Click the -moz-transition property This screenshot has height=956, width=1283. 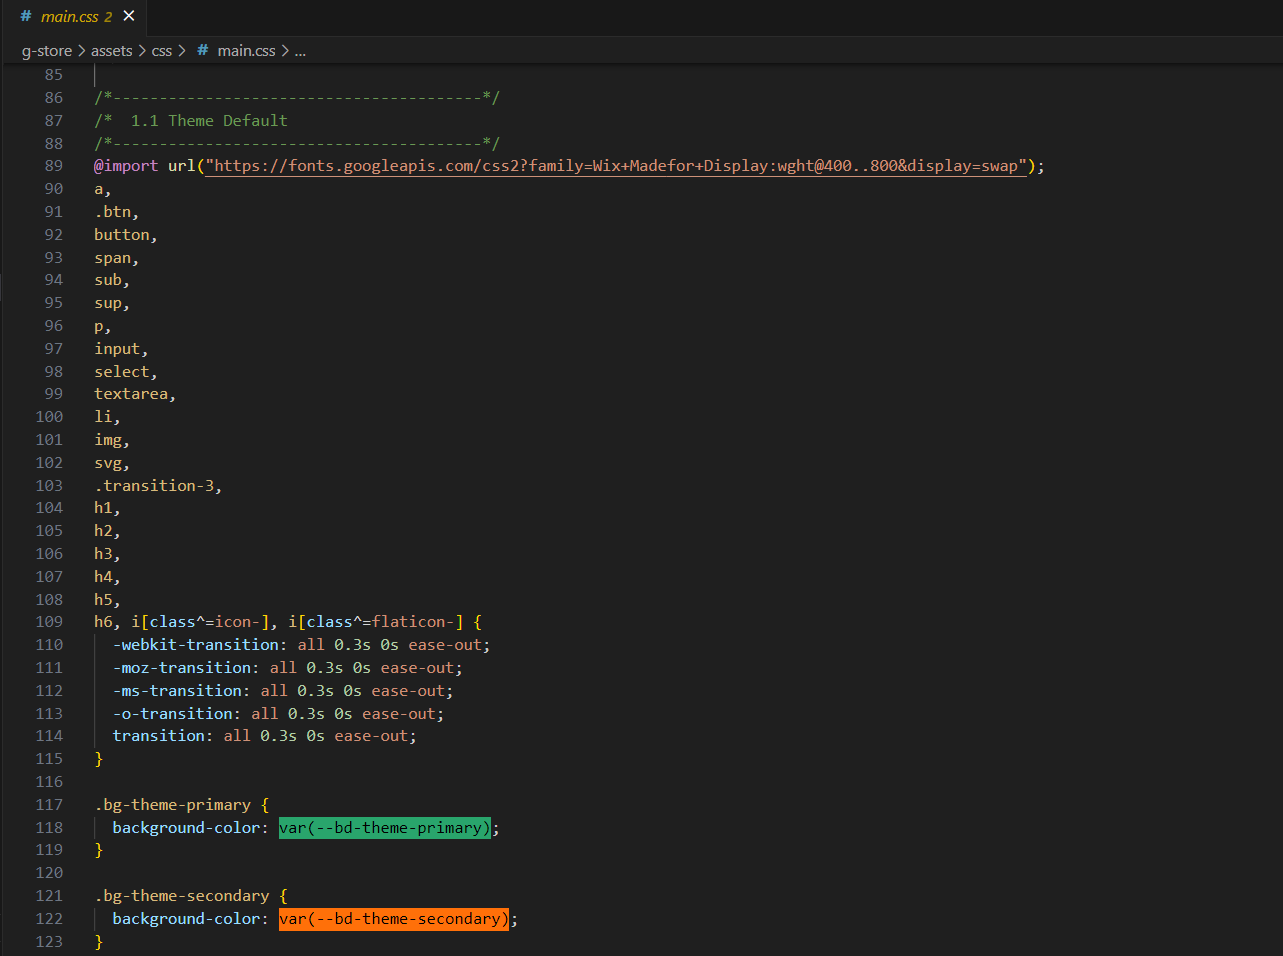click(x=182, y=668)
